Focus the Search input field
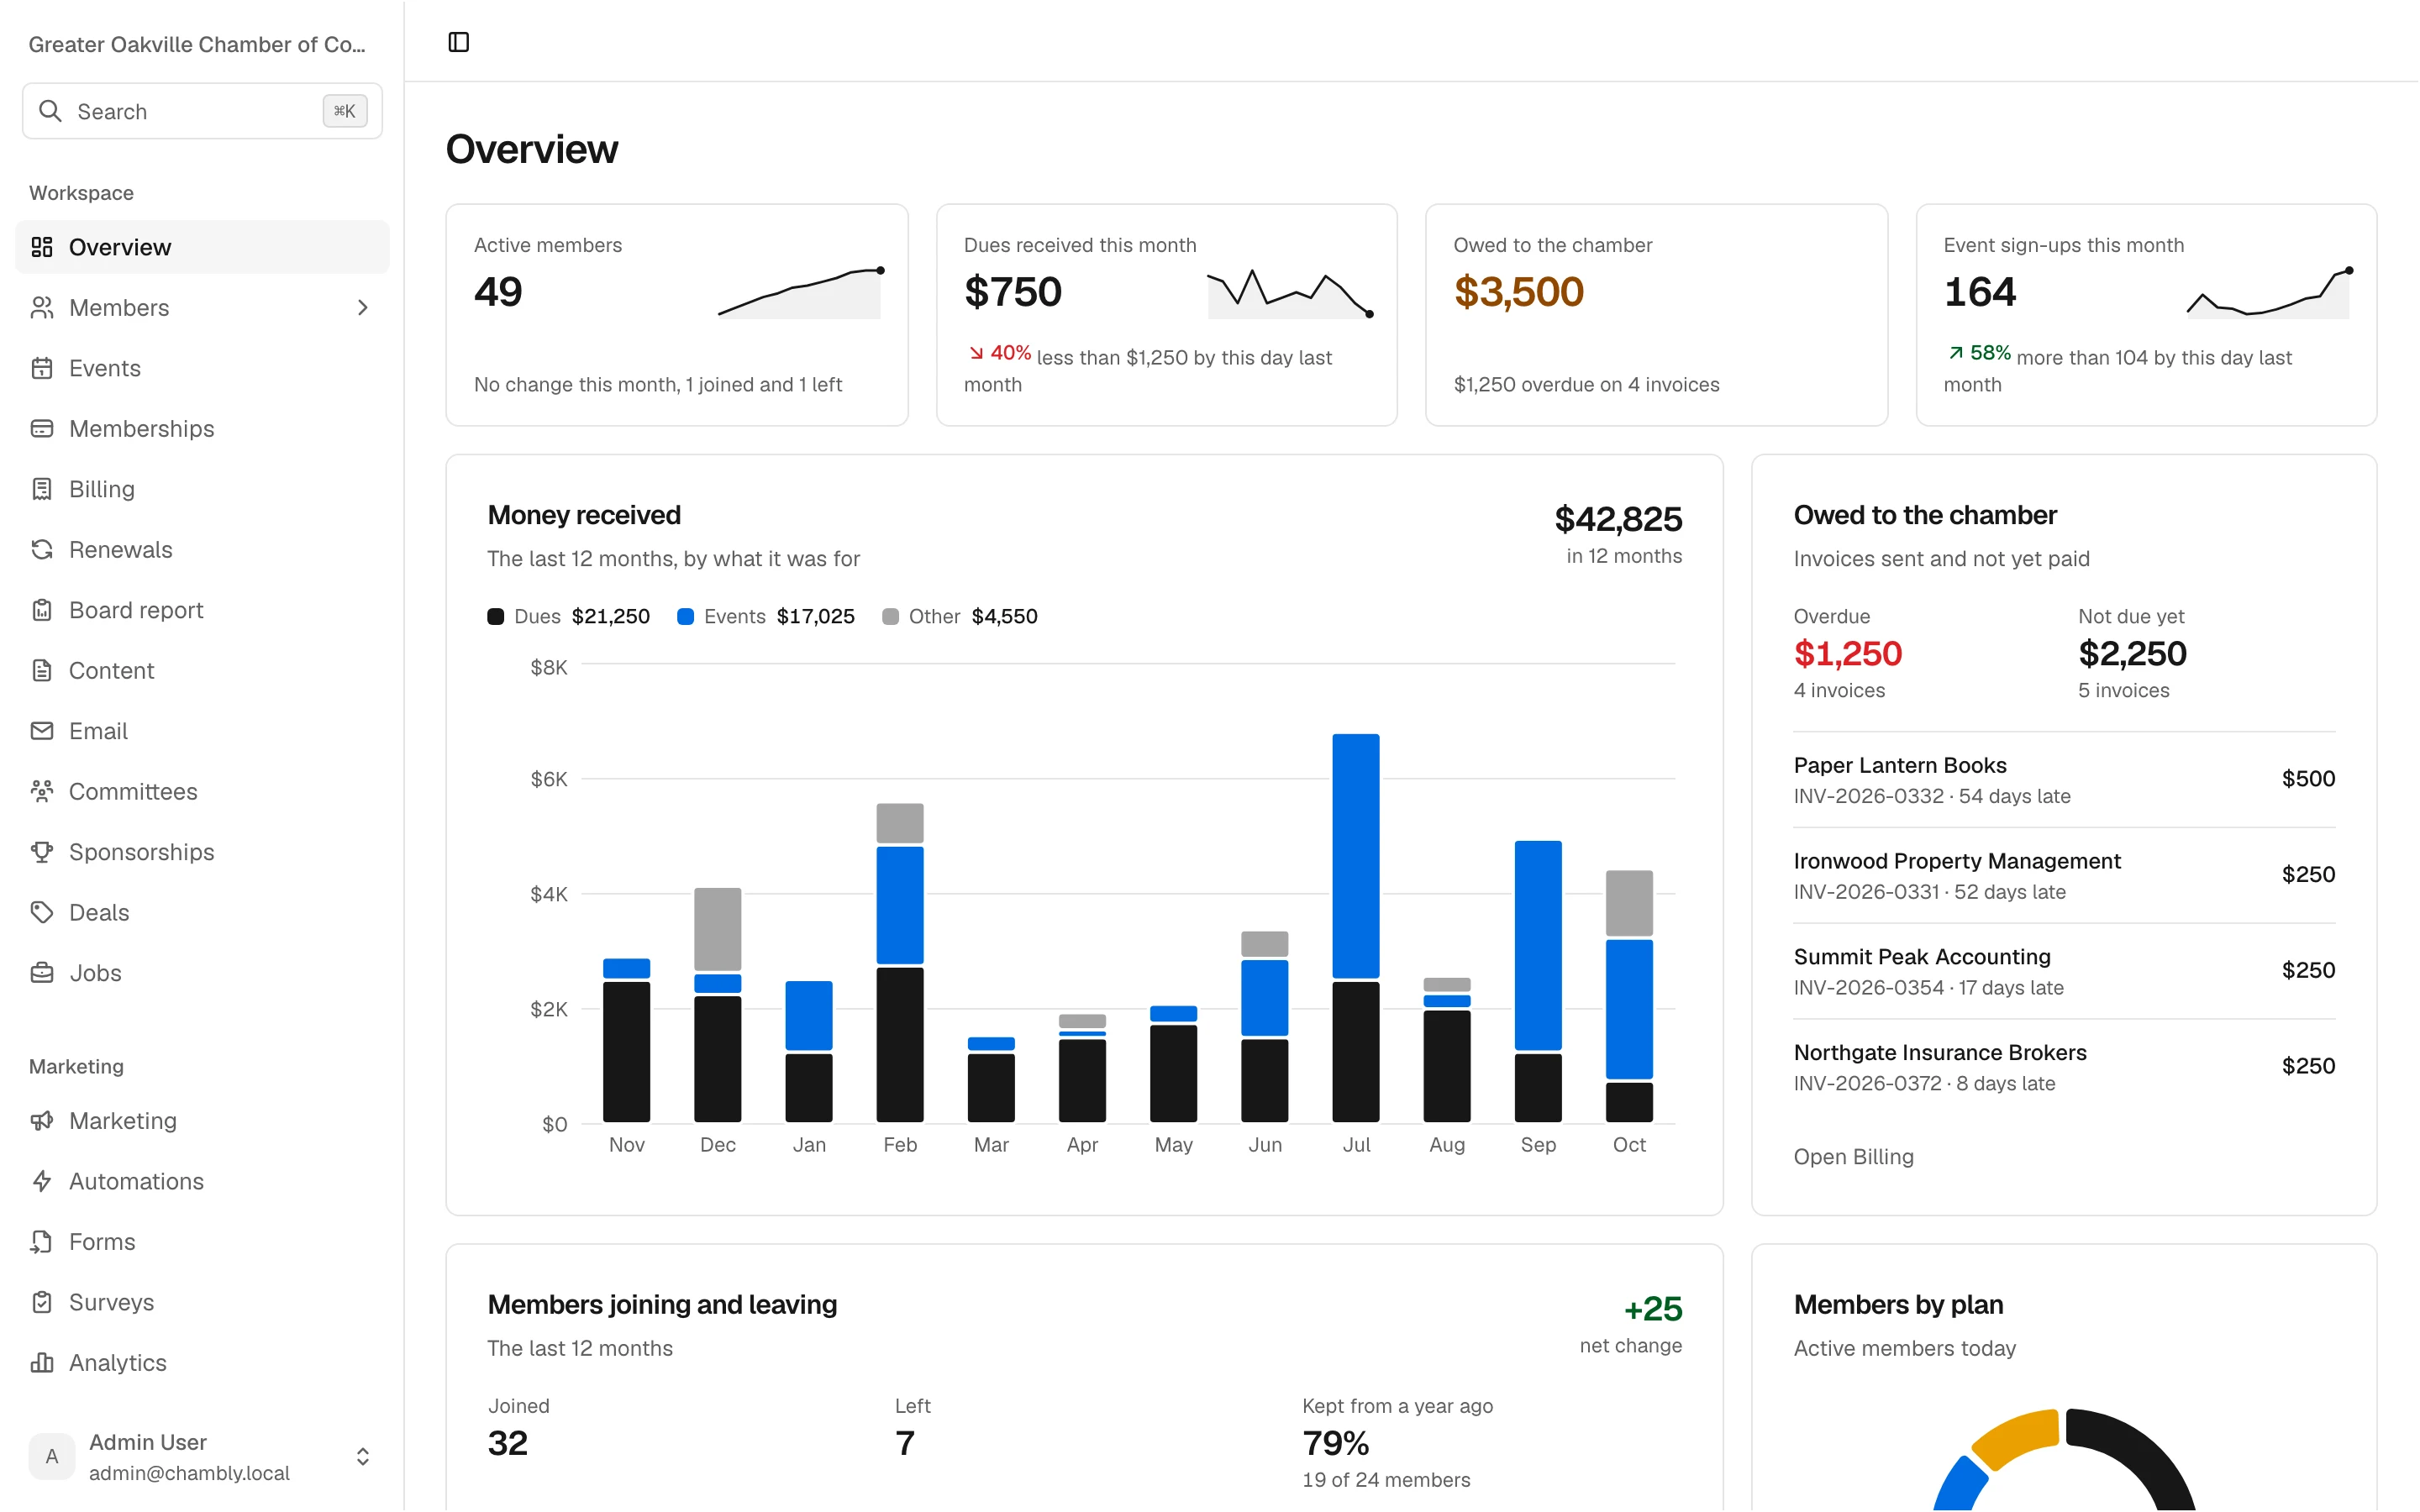 tap(202, 111)
